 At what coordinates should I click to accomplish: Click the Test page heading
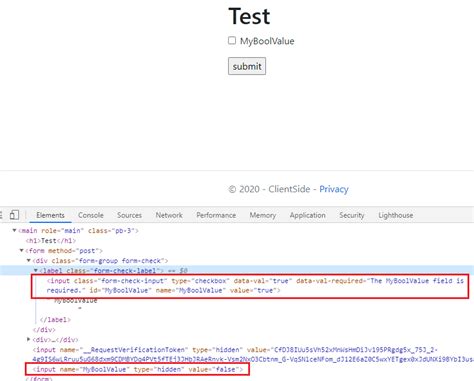pos(249,16)
